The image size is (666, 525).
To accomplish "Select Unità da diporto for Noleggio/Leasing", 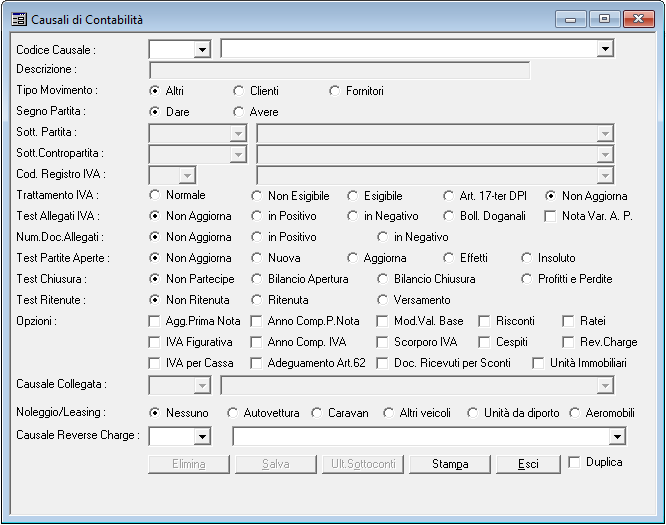I will [x=472, y=413].
